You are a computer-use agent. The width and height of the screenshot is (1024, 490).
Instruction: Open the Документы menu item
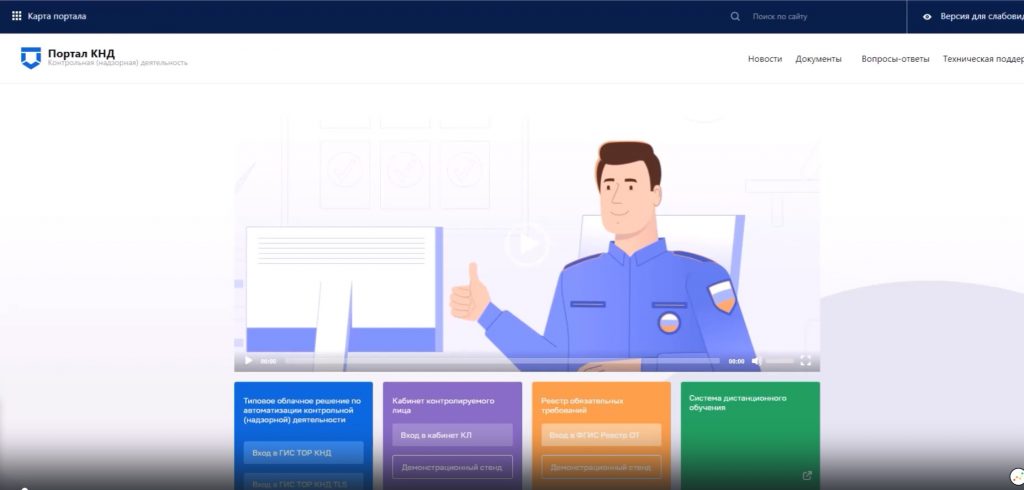click(x=818, y=59)
